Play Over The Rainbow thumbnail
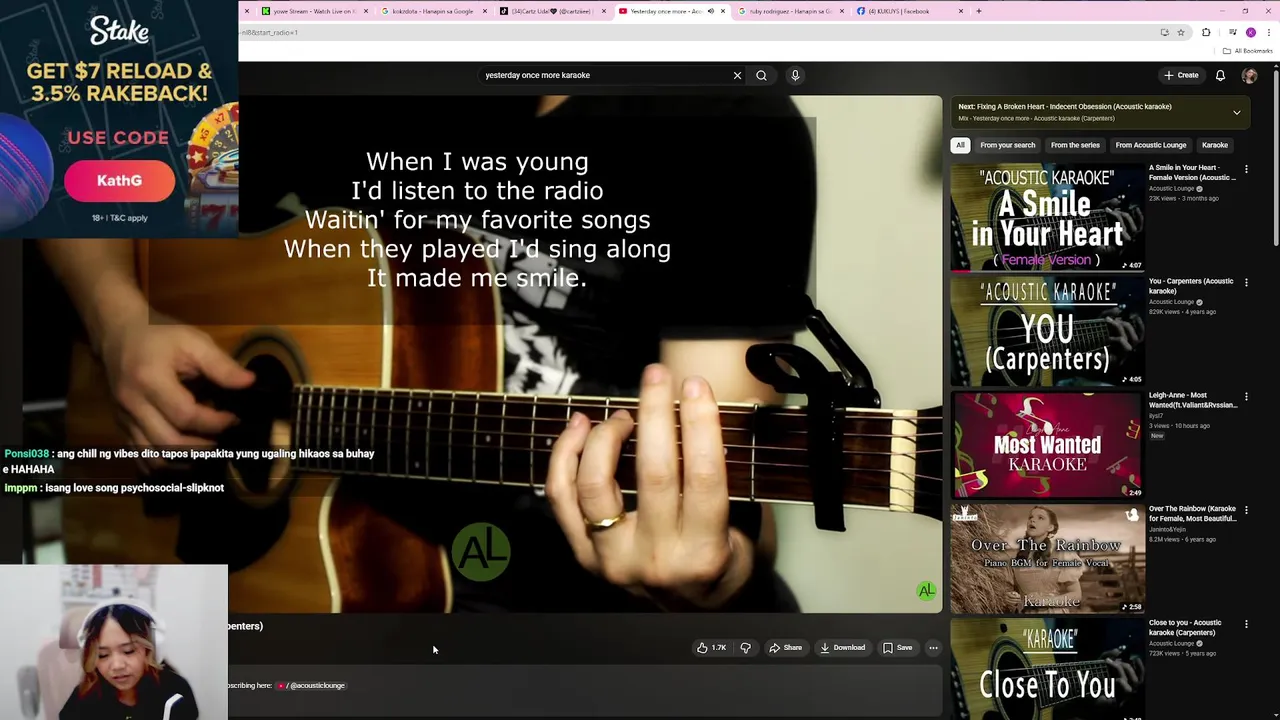Image resolution: width=1280 pixels, height=720 pixels. pos(1046,559)
